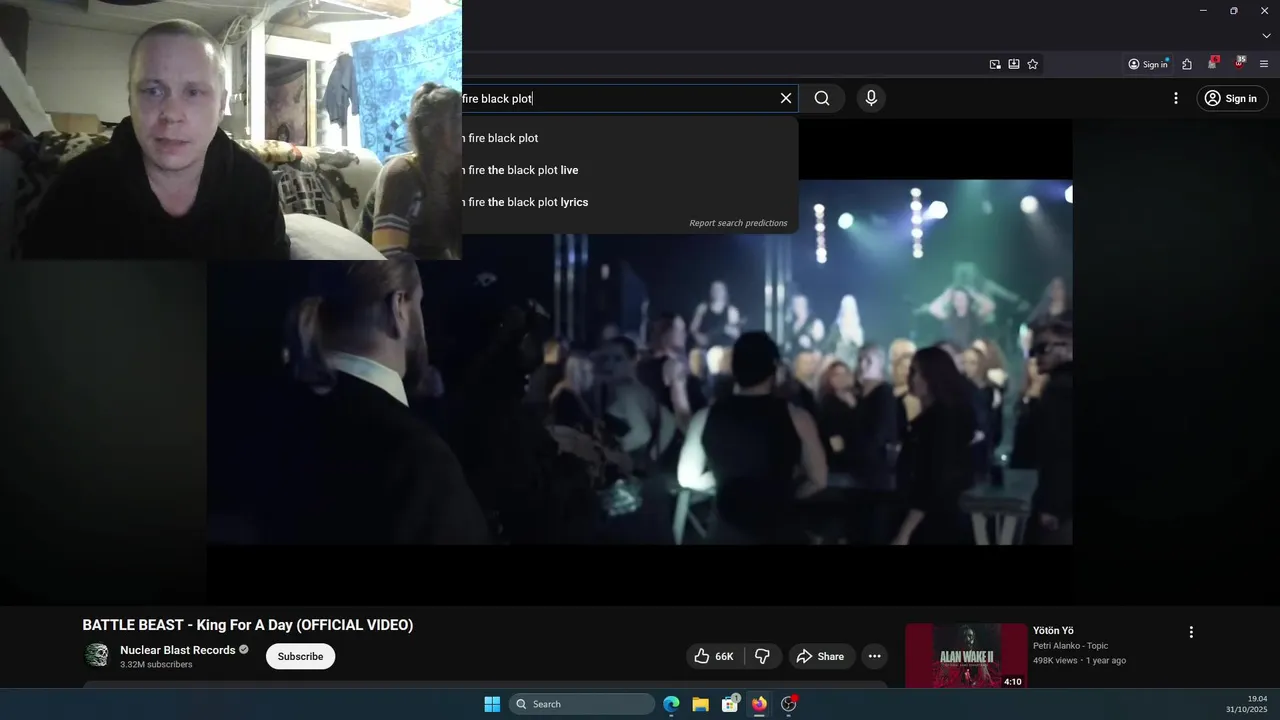This screenshot has width=1280, height=720.
Task: Bookmark this page with the star icon
Action: coord(1033,64)
